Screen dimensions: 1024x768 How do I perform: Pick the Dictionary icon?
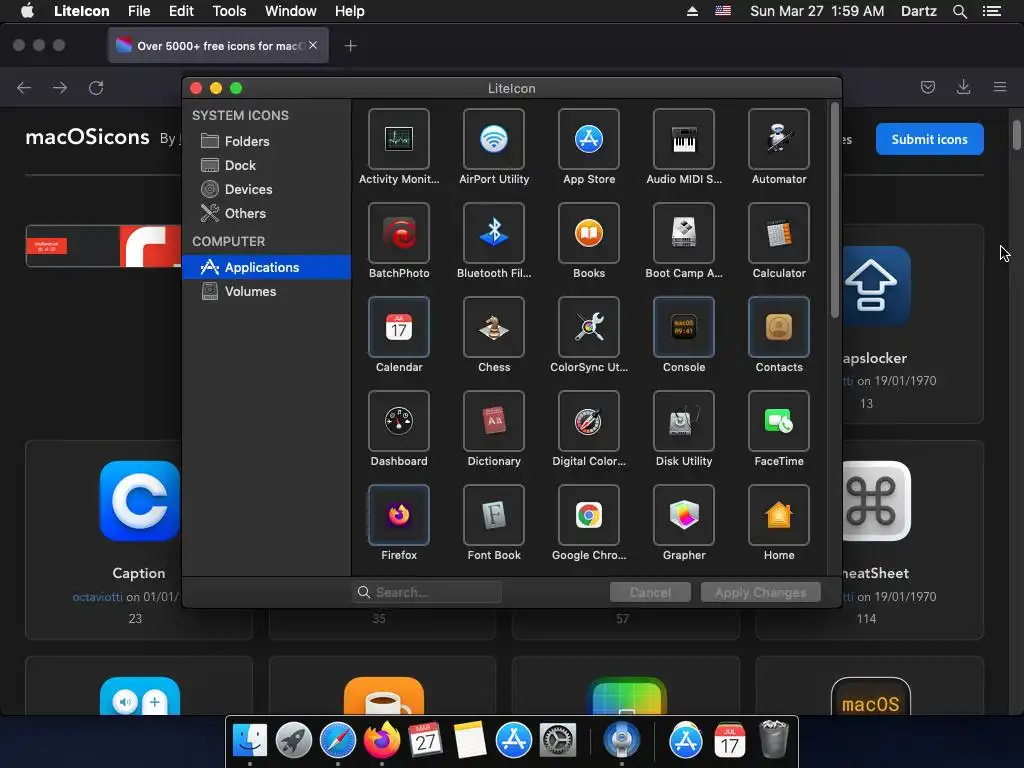point(494,421)
